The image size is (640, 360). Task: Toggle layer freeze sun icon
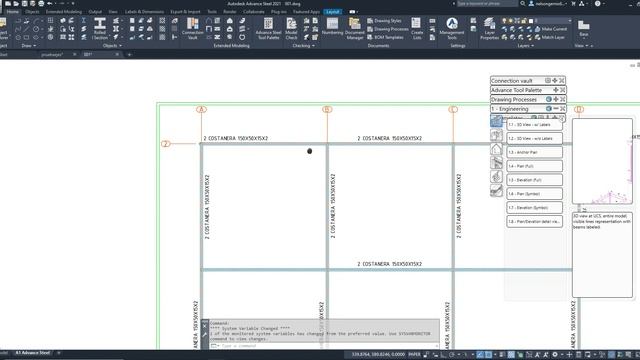(x=510, y=21)
